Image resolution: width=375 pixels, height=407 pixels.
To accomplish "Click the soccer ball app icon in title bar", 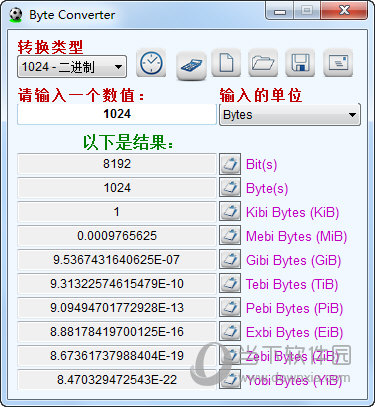I will (15, 15).
